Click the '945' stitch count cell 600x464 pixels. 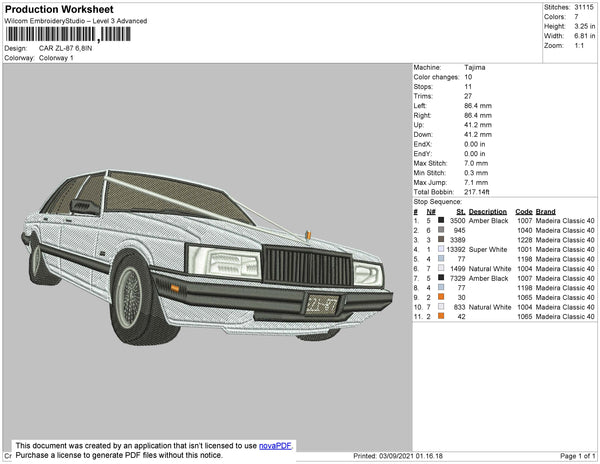coord(460,230)
